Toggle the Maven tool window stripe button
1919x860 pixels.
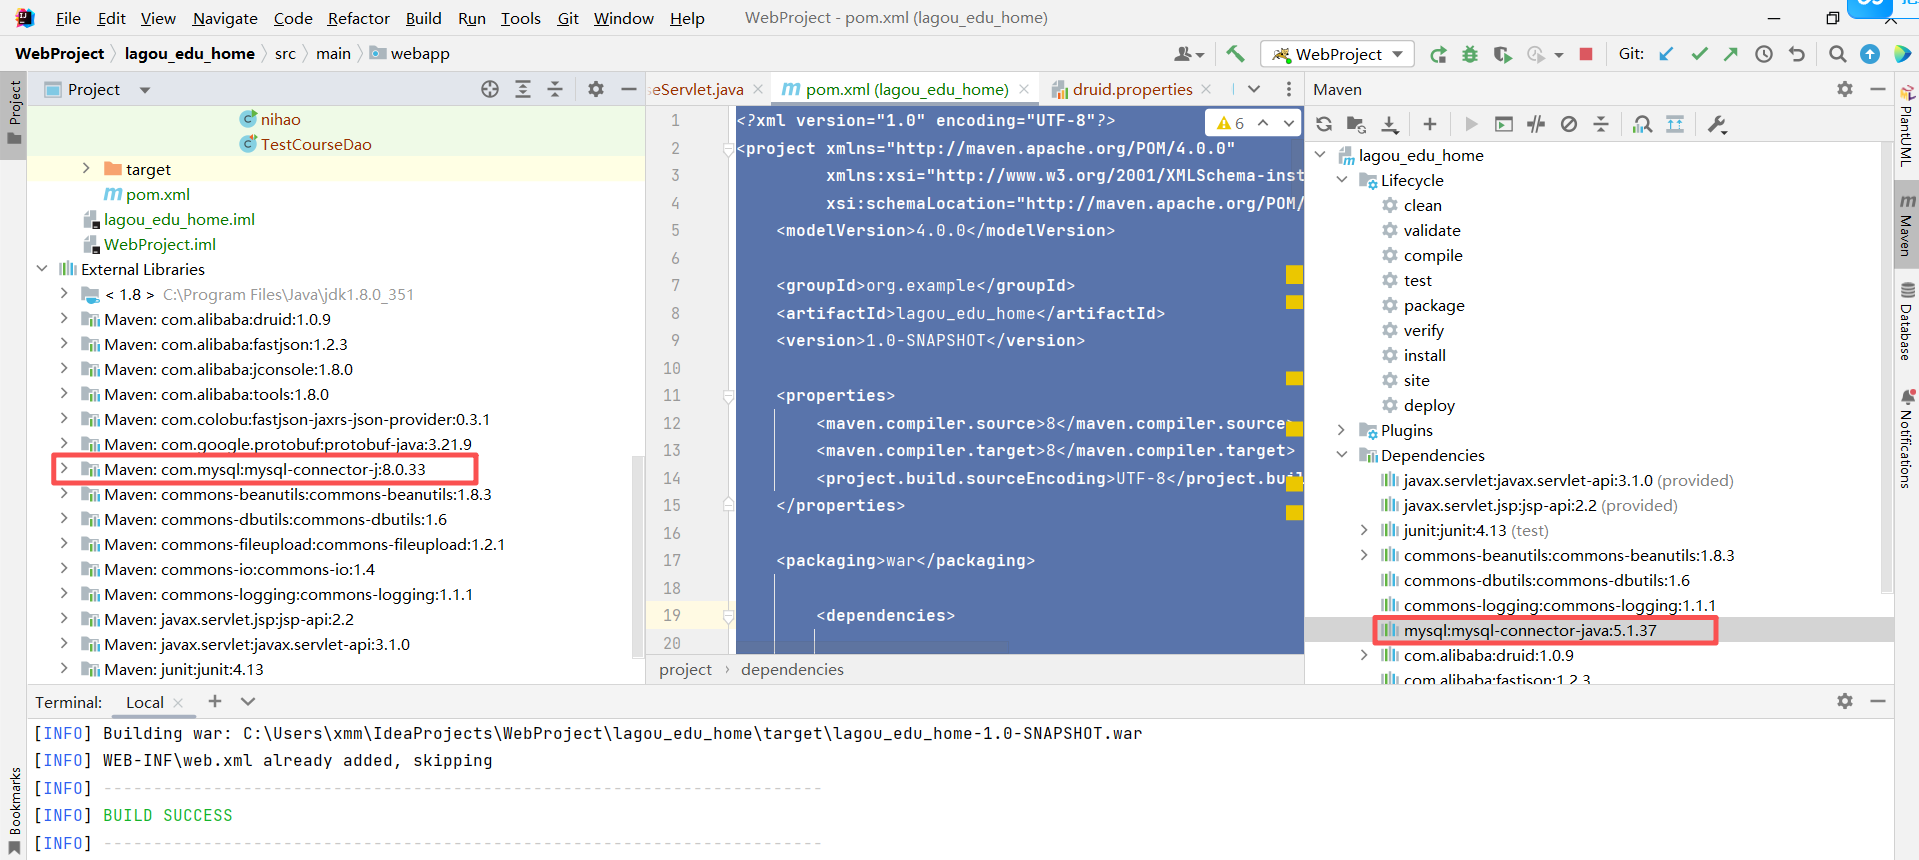point(1907,226)
